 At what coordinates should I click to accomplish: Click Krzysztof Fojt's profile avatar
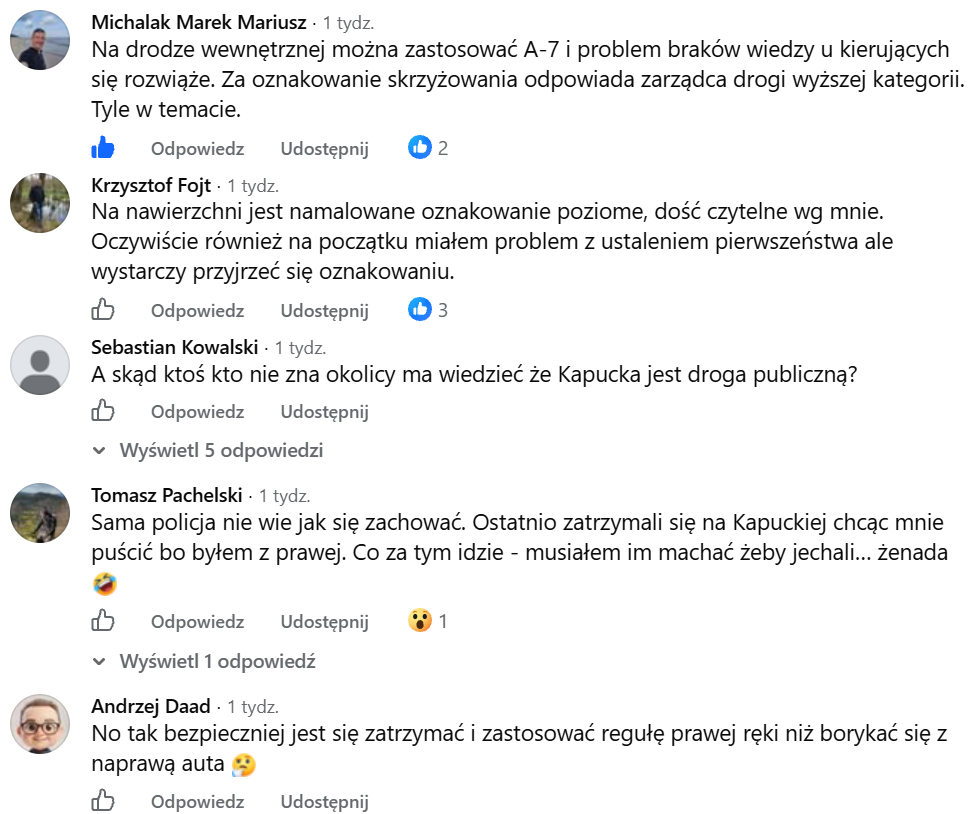pyautogui.click(x=40, y=203)
